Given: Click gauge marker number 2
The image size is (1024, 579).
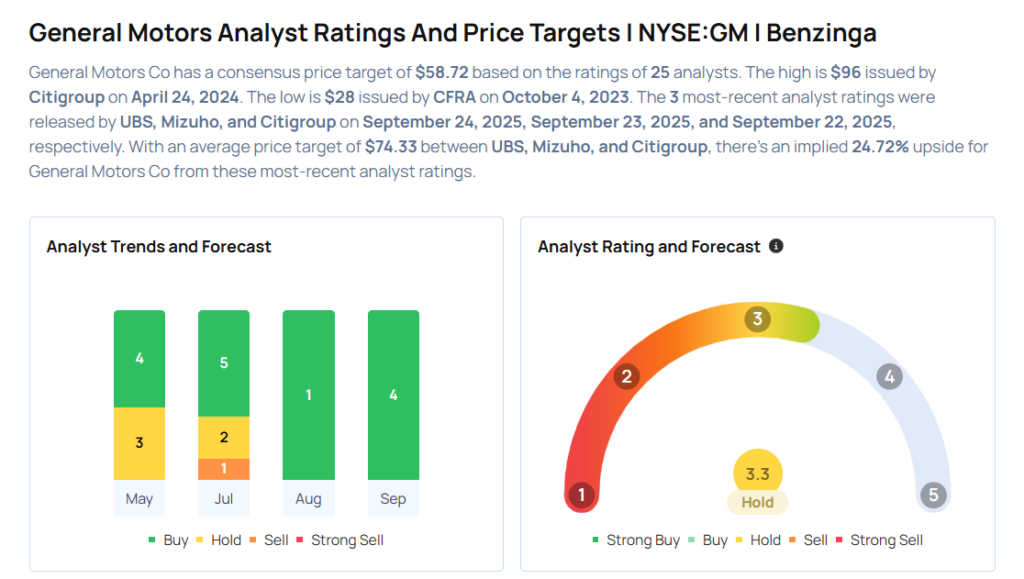Looking at the screenshot, I should click(627, 377).
